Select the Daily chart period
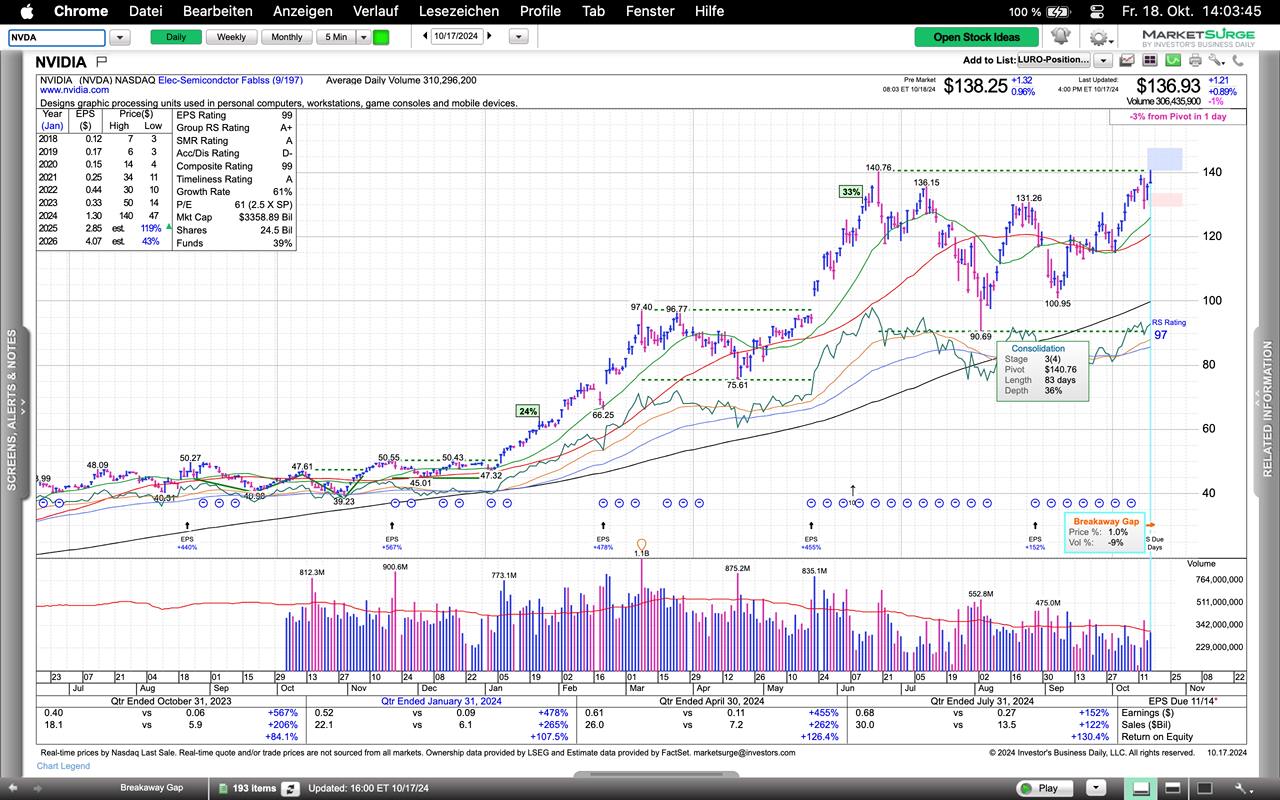1280x800 pixels. click(175, 37)
